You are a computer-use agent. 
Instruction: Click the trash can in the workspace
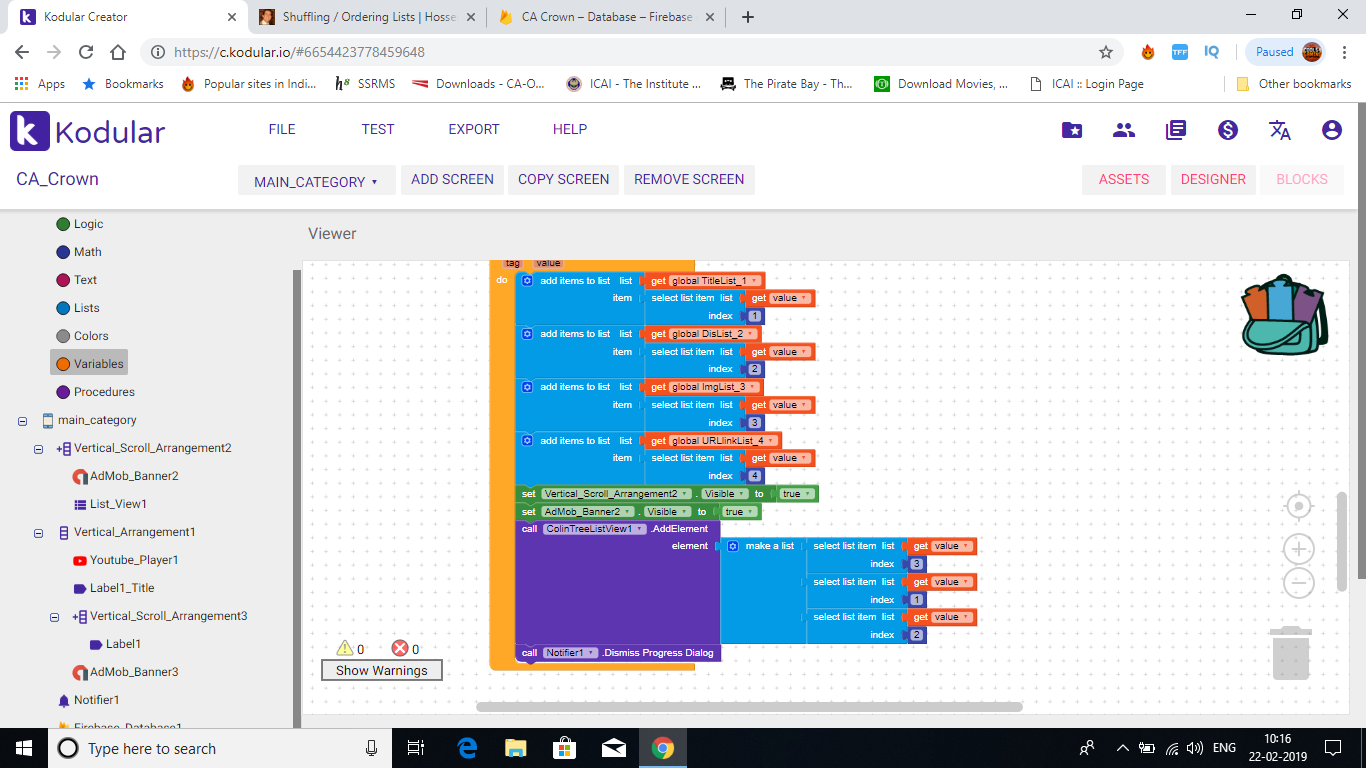1290,653
